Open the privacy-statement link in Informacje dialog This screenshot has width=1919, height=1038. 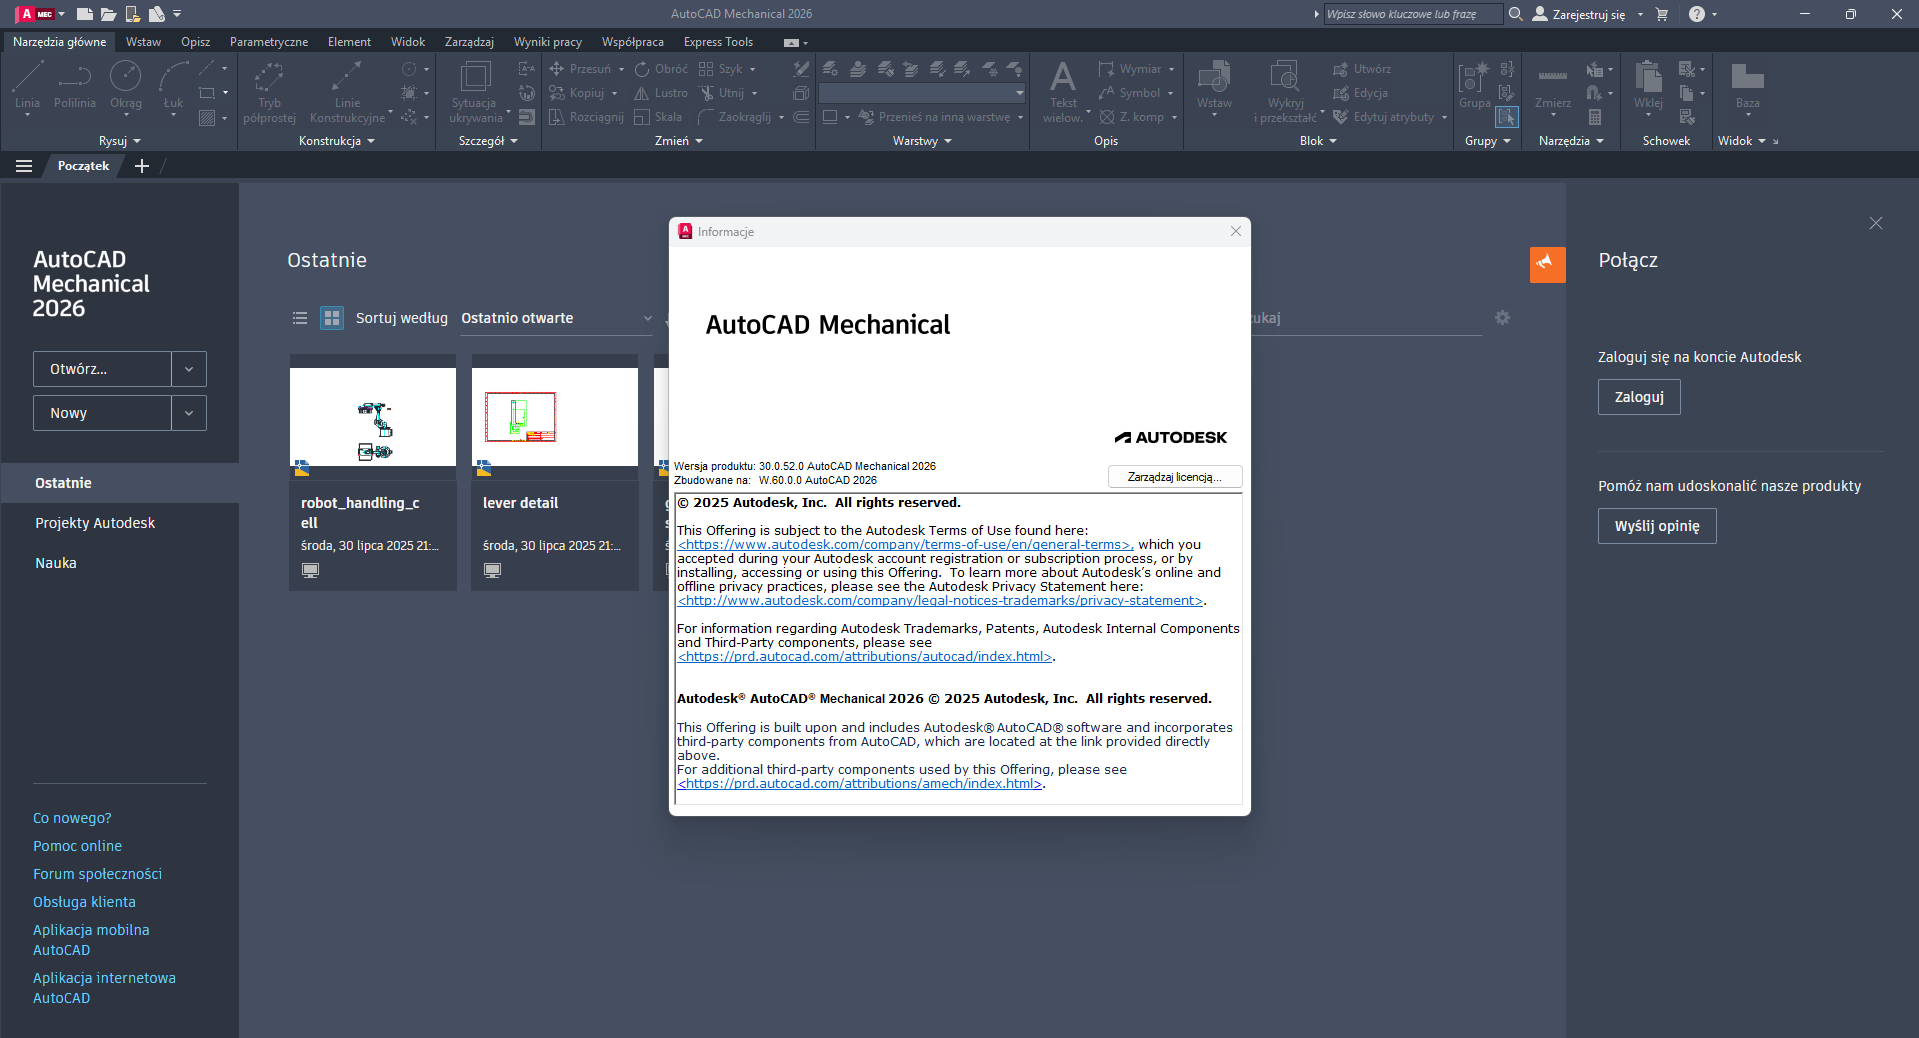pos(941,601)
